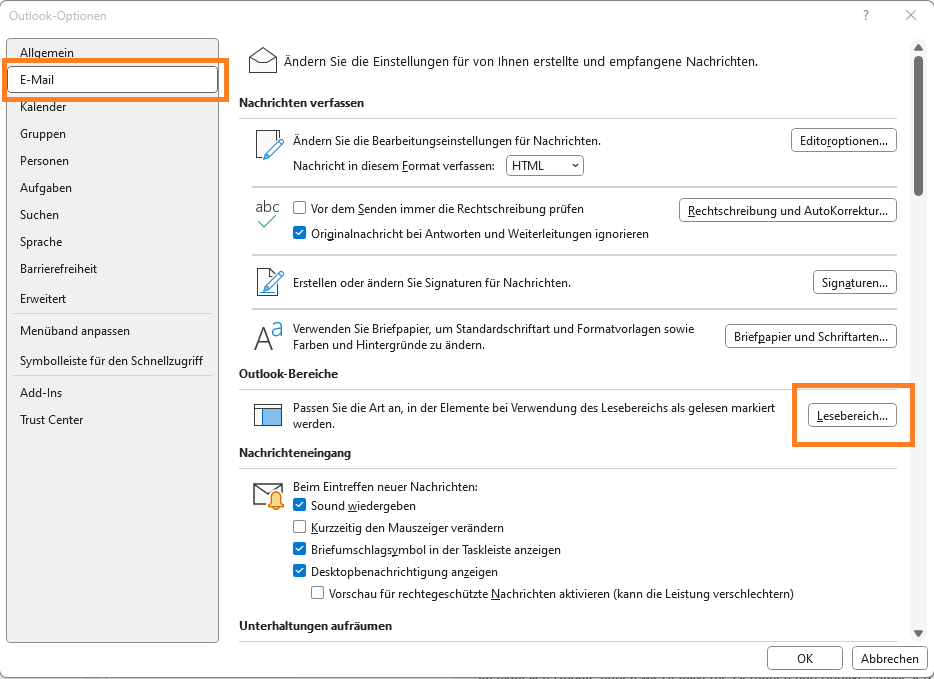Disable Desktopbenachrichtigung anzeigen
Viewport: 934px width, 679px height.
point(299,569)
